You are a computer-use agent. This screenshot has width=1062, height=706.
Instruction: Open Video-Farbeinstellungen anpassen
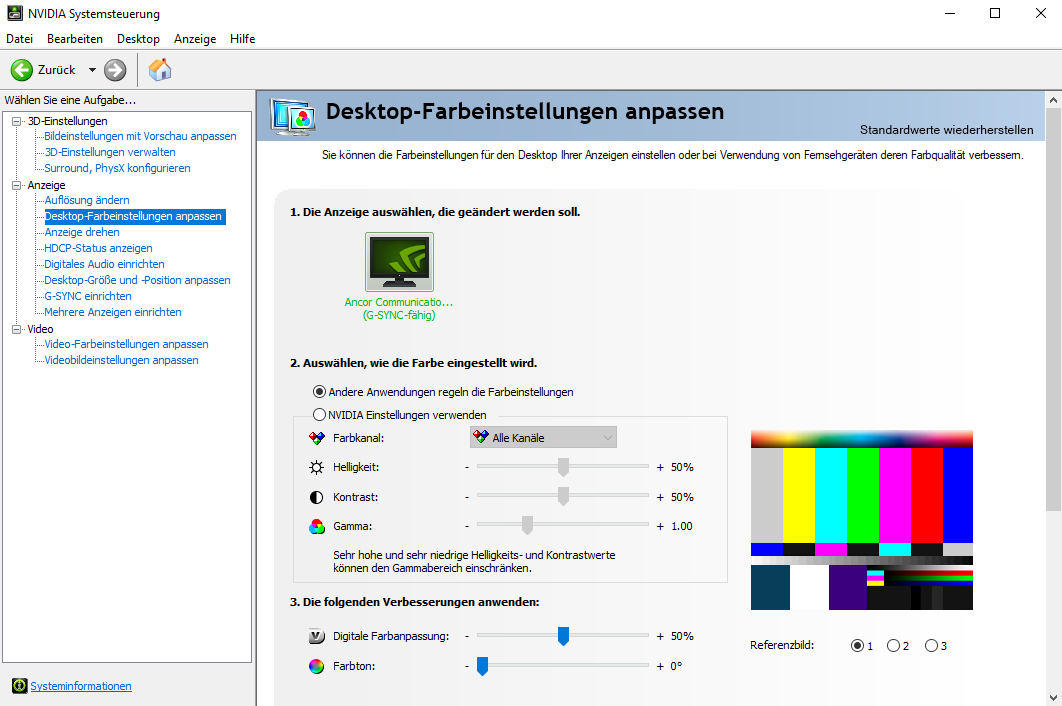point(127,344)
